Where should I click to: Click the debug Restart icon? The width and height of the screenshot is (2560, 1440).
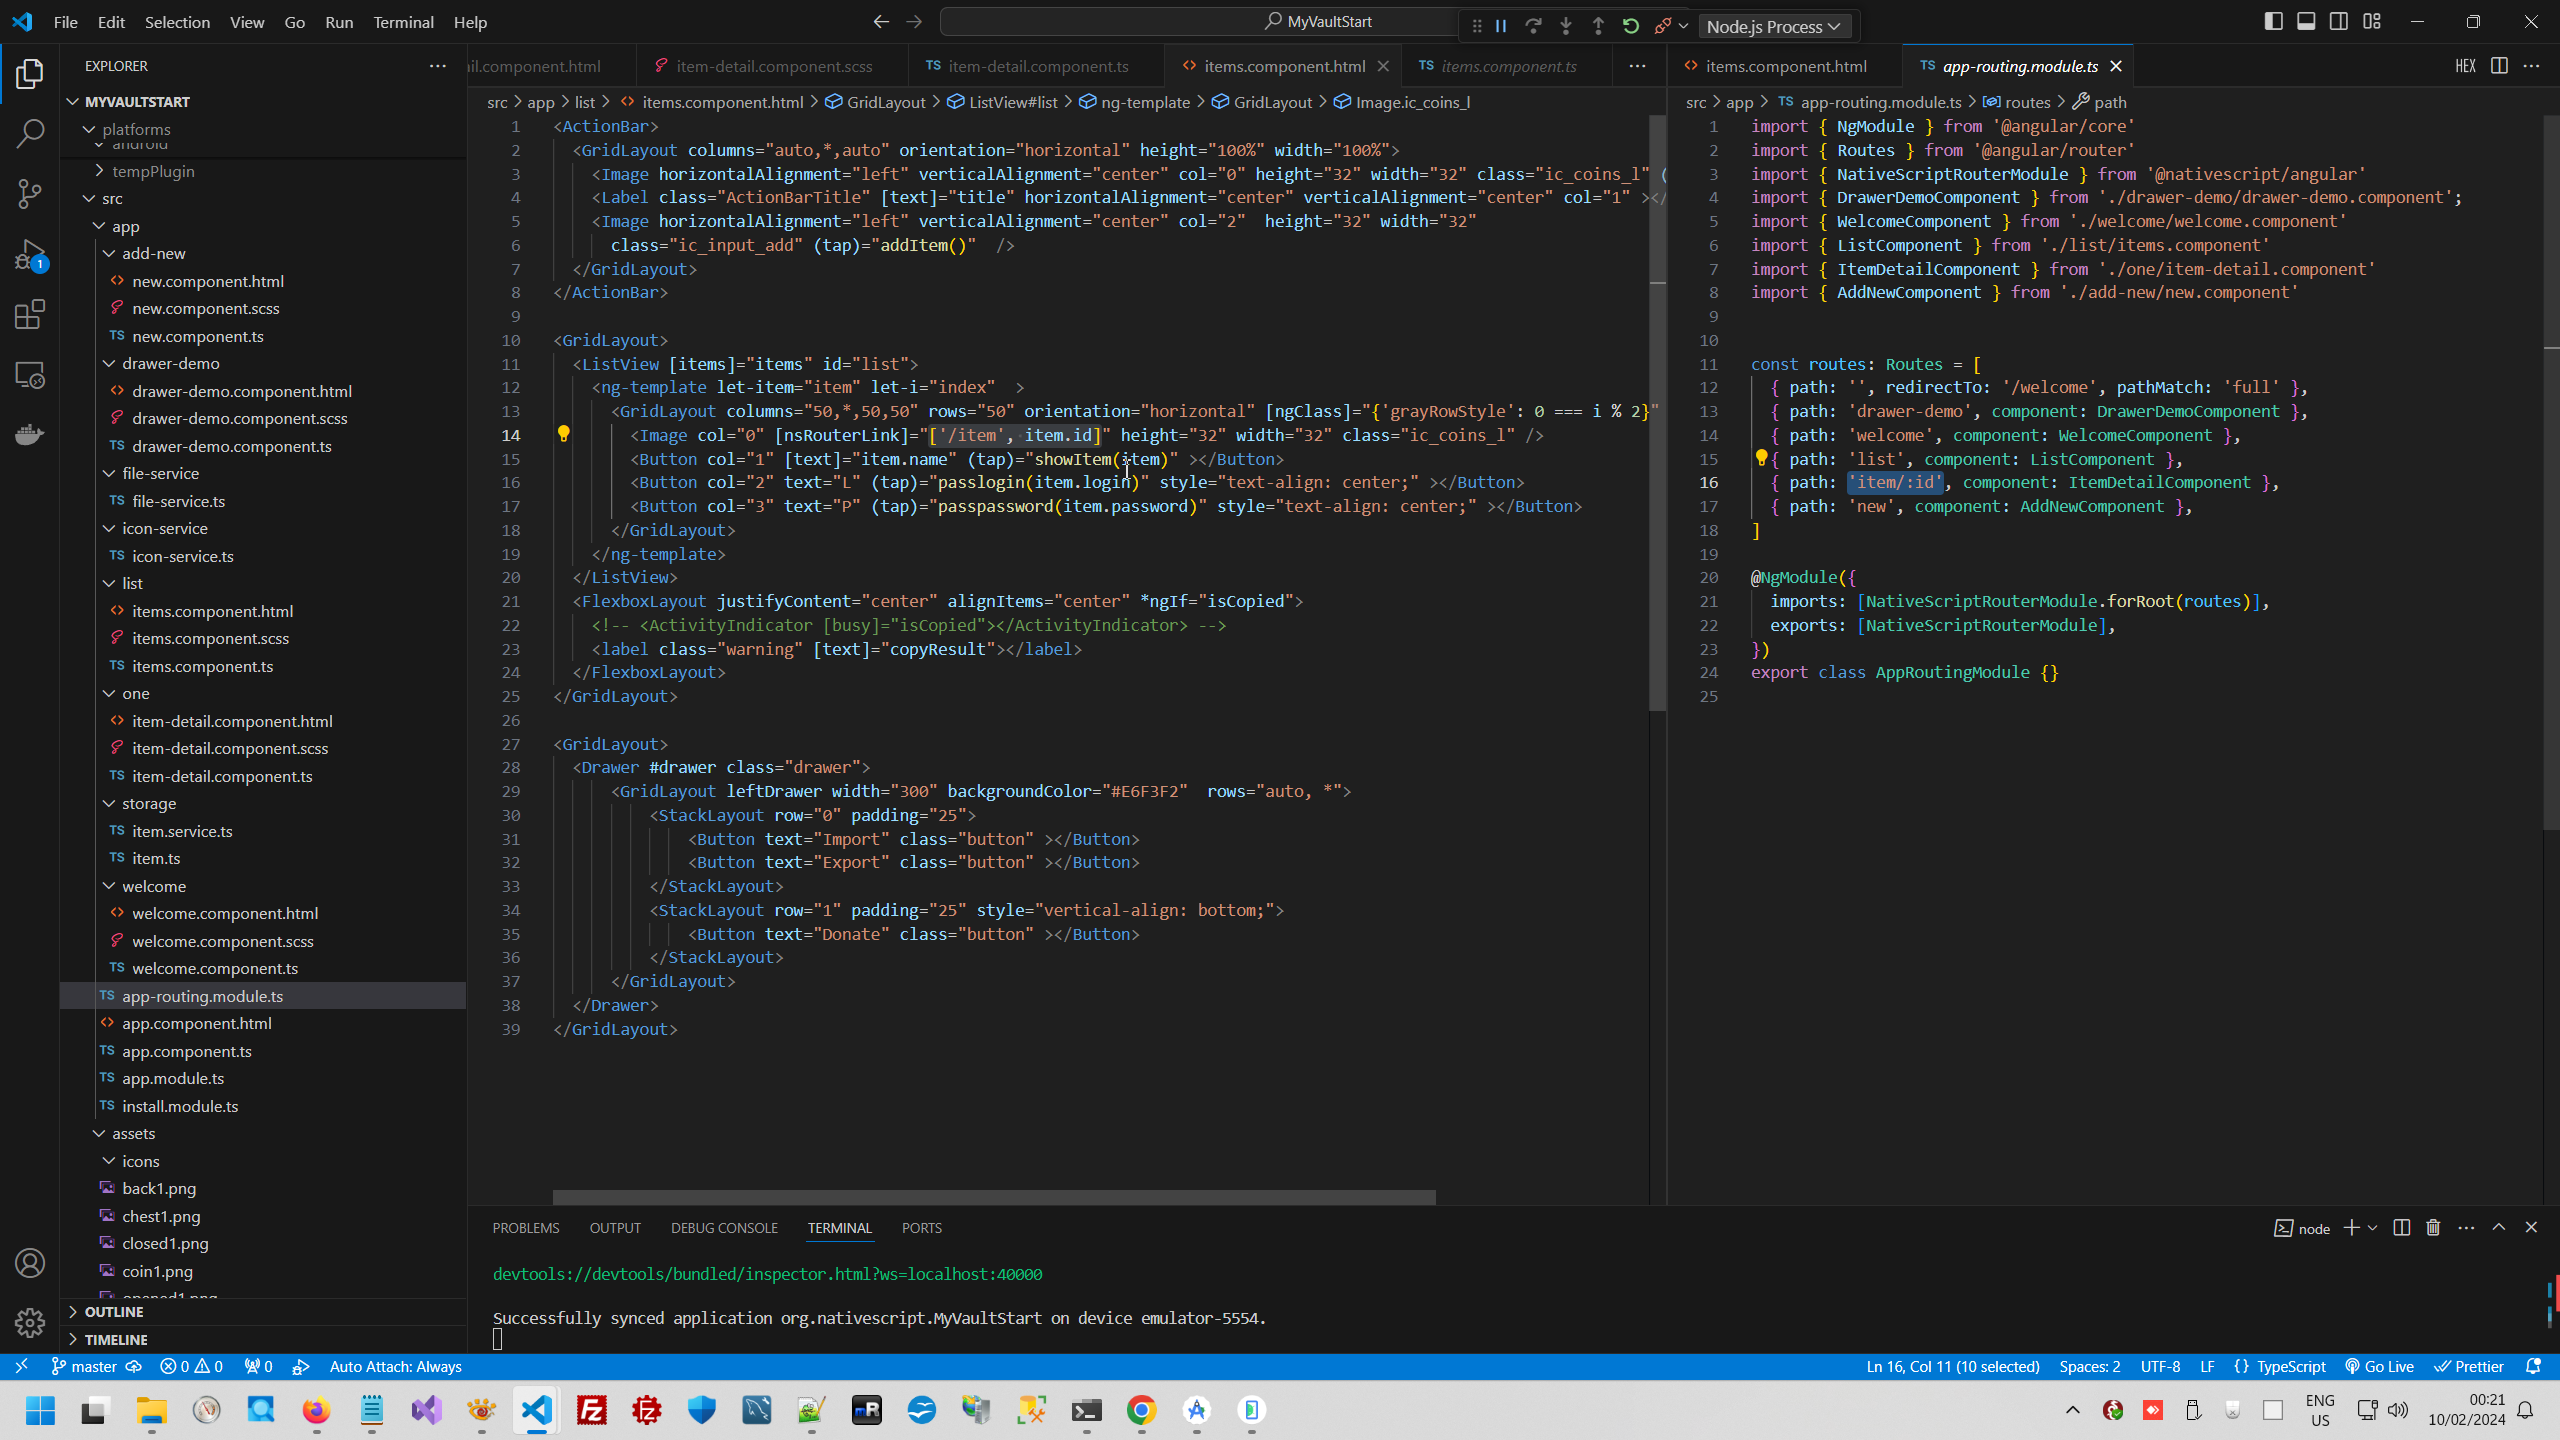1631,26
